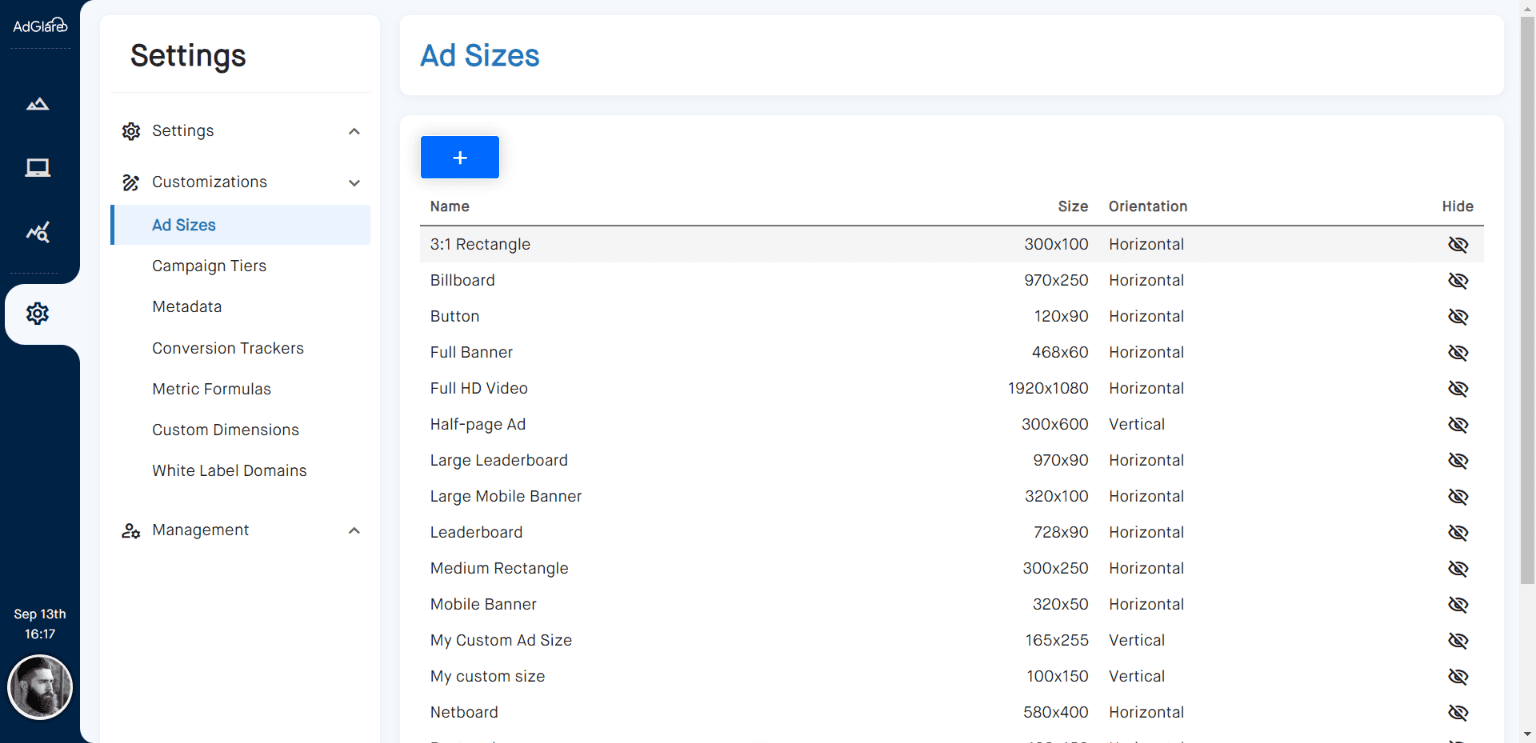Open Campaign Tiers settings

(x=209, y=266)
